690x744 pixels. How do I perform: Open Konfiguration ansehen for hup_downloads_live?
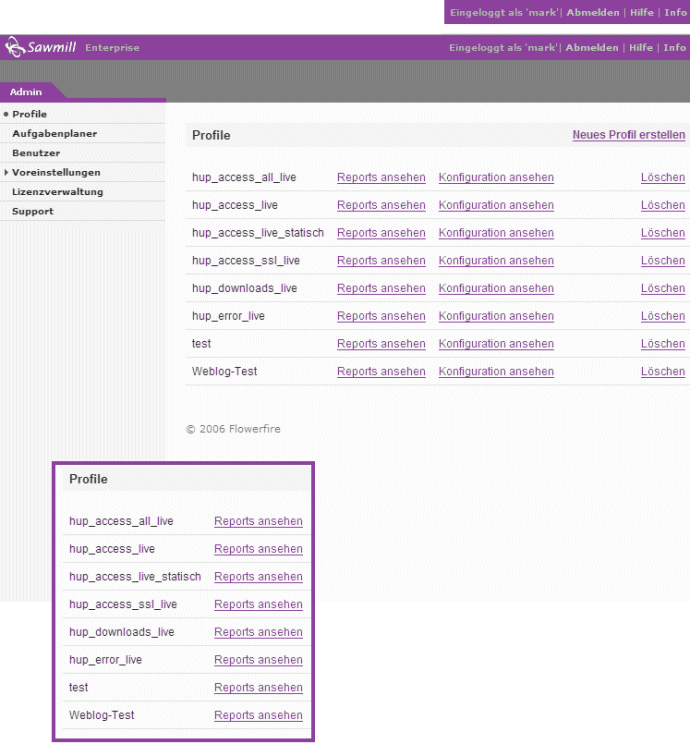pos(496,289)
